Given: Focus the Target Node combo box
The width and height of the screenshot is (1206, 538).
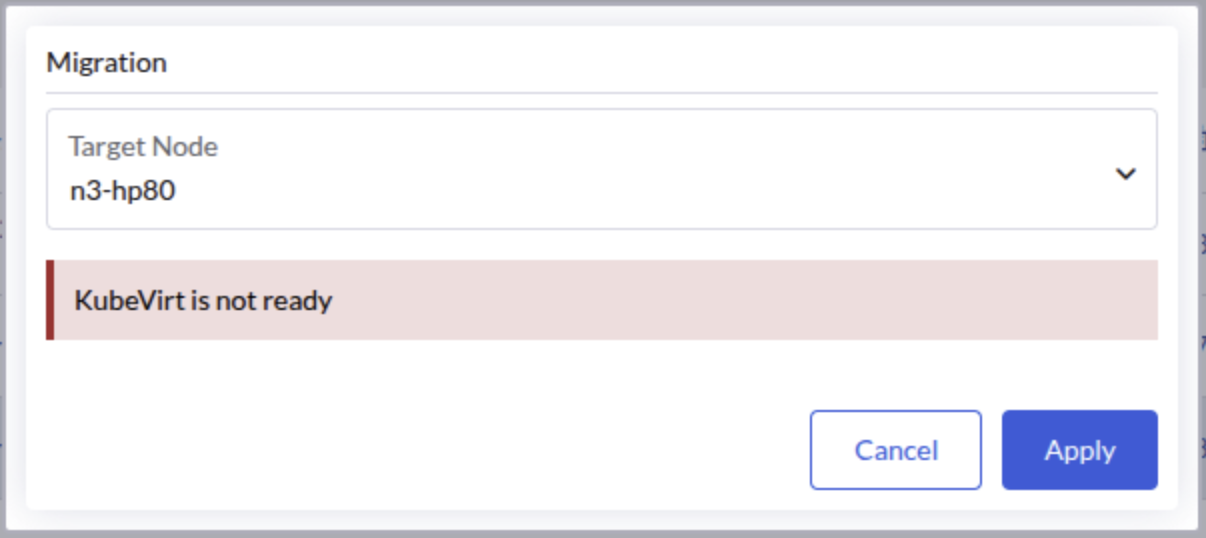Looking at the screenshot, I should [x=600, y=169].
